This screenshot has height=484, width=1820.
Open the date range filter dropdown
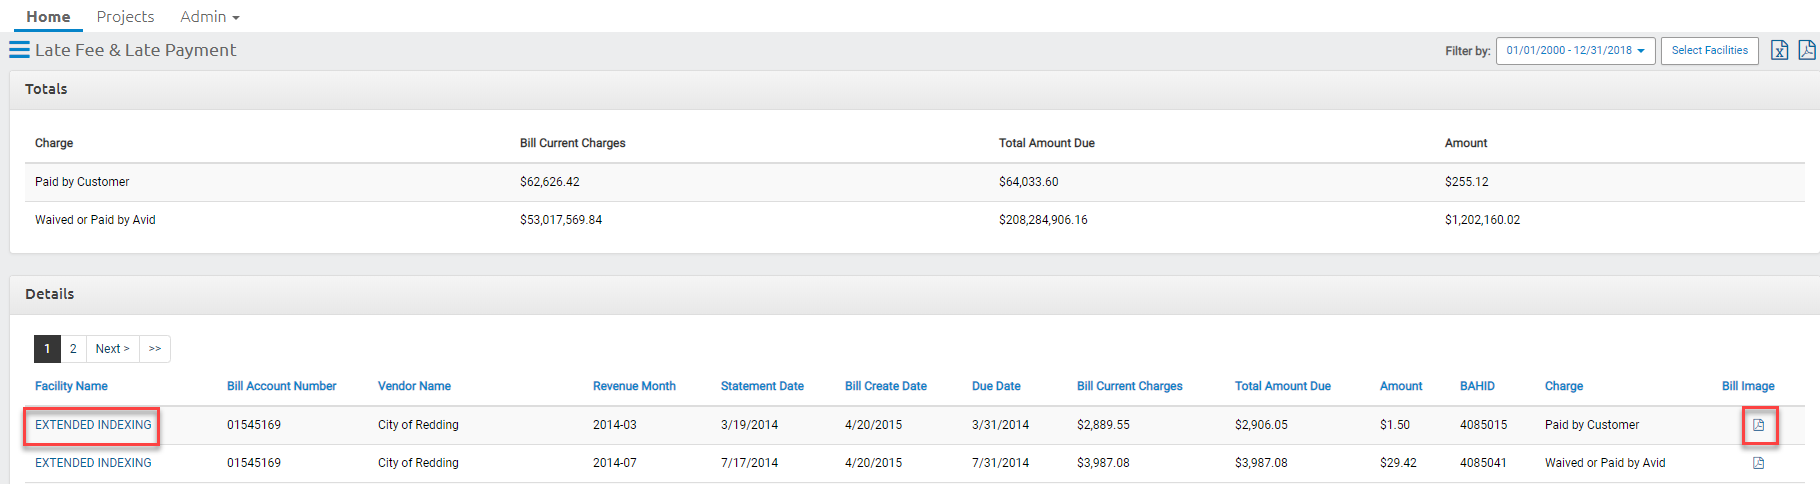click(x=1575, y=51)
